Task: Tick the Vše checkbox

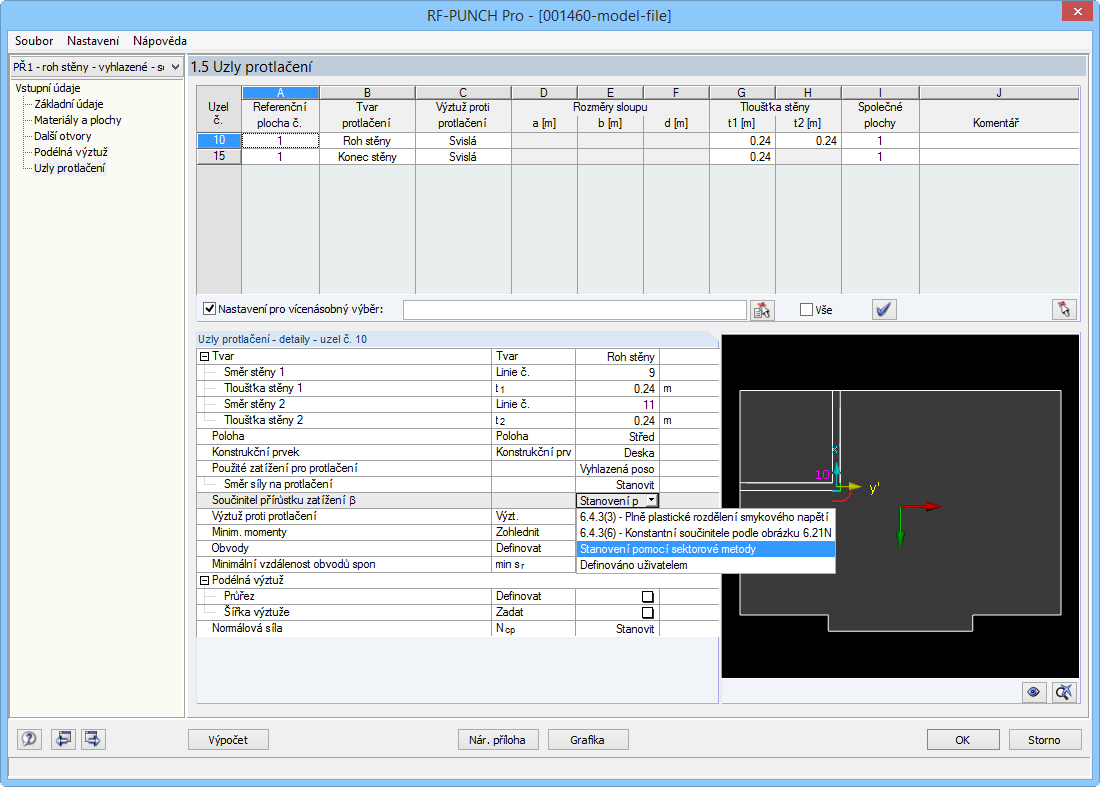Action: pos(806,309)
